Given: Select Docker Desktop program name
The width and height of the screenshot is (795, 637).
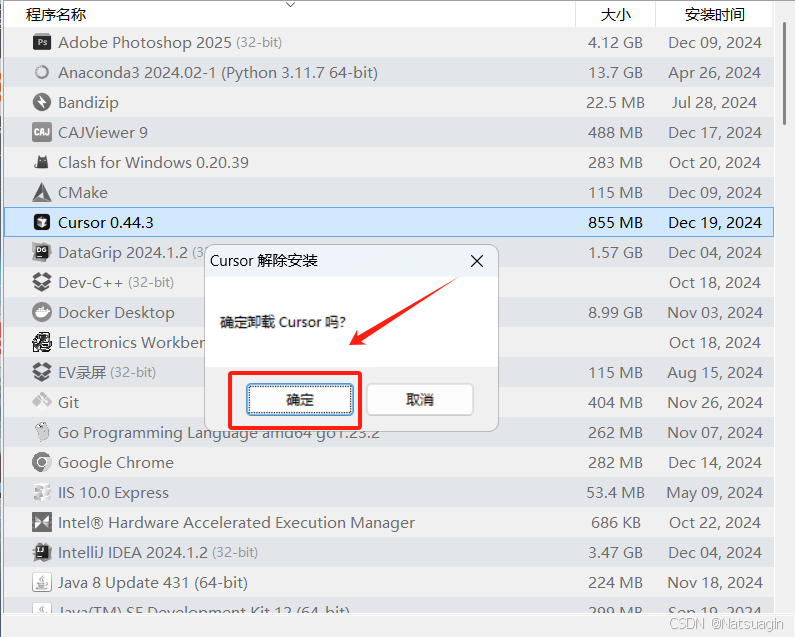Looking at the screenshot, I should pos(116,312).
